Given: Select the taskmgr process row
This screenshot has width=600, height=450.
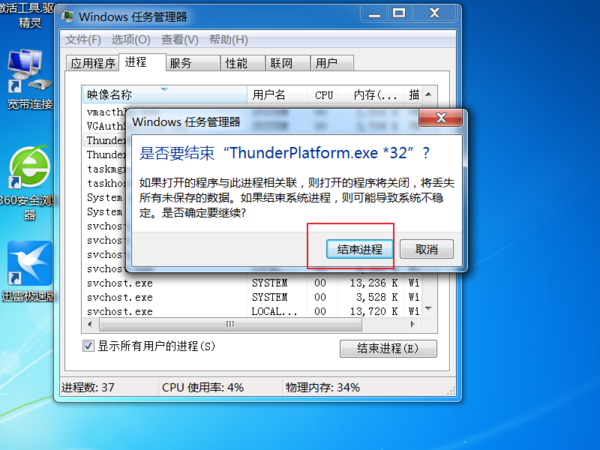Looking at the screenshot, I should pos(105,169).
